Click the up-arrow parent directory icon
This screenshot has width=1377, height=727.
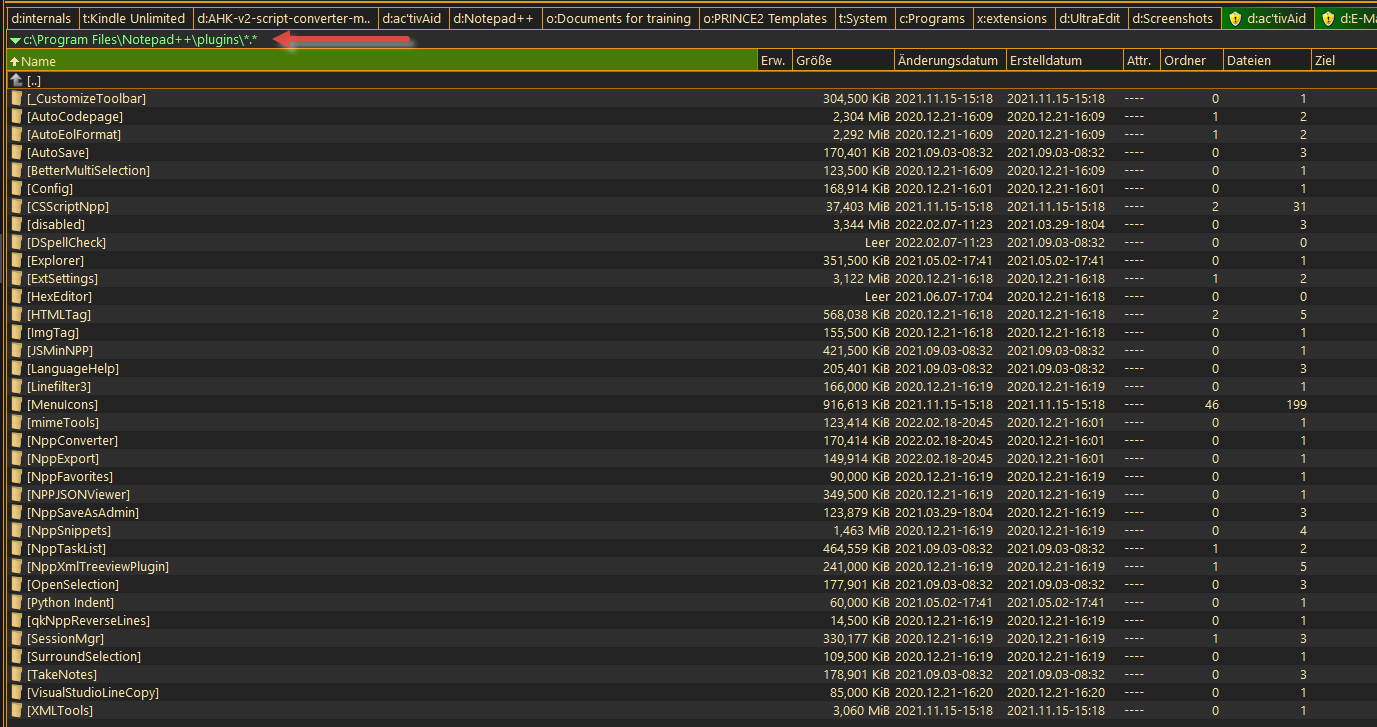tap(16, 80)
